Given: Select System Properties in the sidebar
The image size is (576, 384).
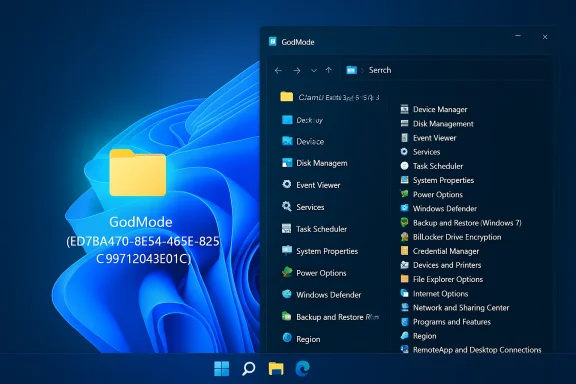Looking at the screenshot, I should pyautogui.click(x=320, y=251).
